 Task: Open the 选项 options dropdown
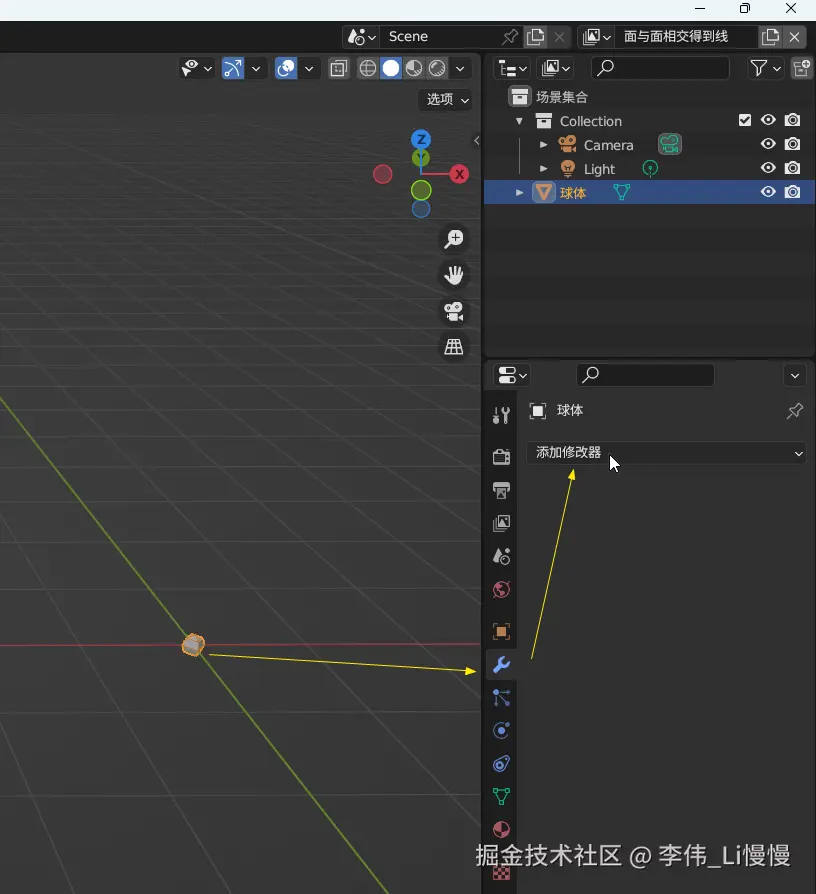point(445,99)
